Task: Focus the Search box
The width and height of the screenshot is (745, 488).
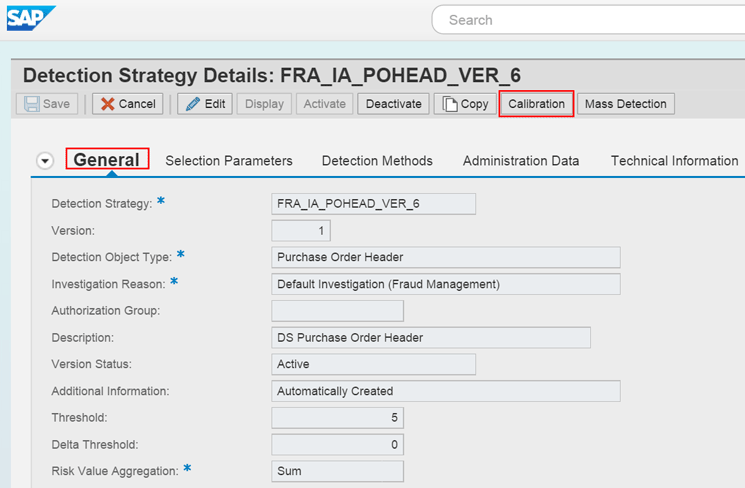Action: point(588,20)
